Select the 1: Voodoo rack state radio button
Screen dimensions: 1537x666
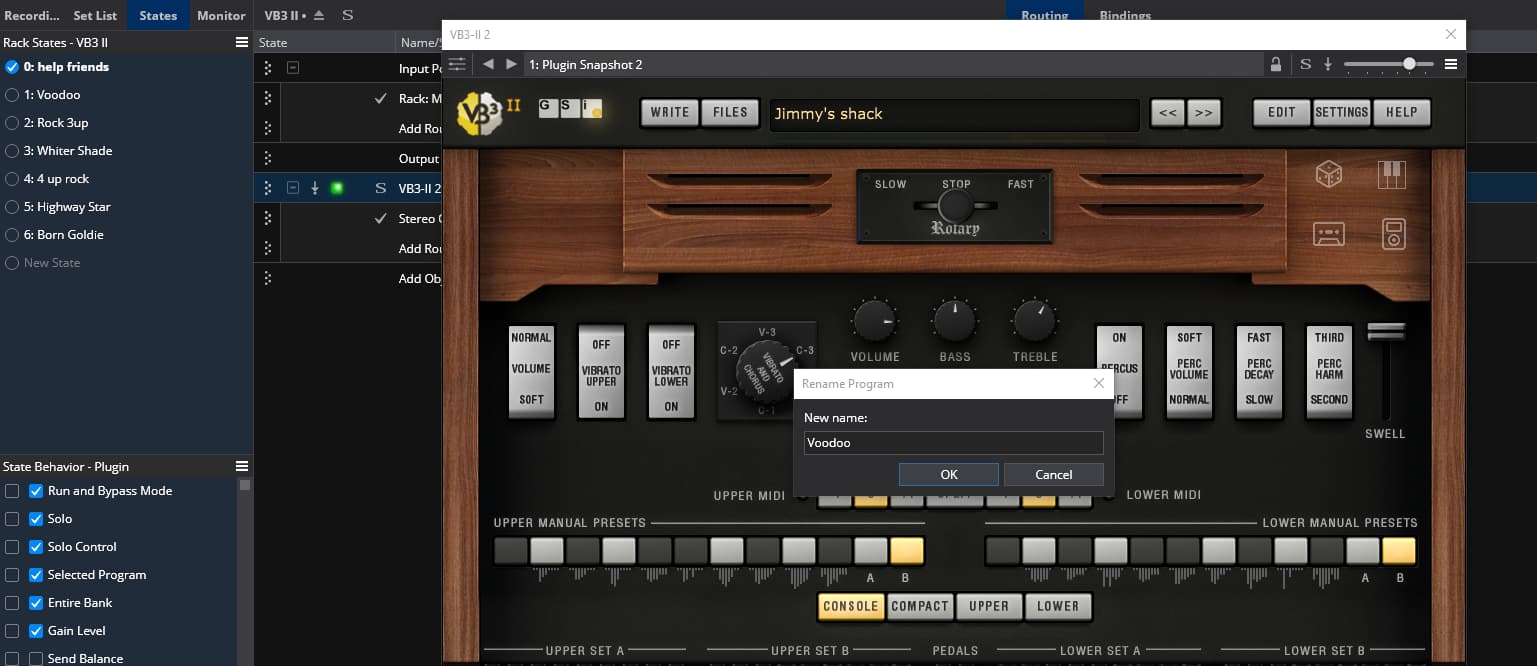click(12, 95)
